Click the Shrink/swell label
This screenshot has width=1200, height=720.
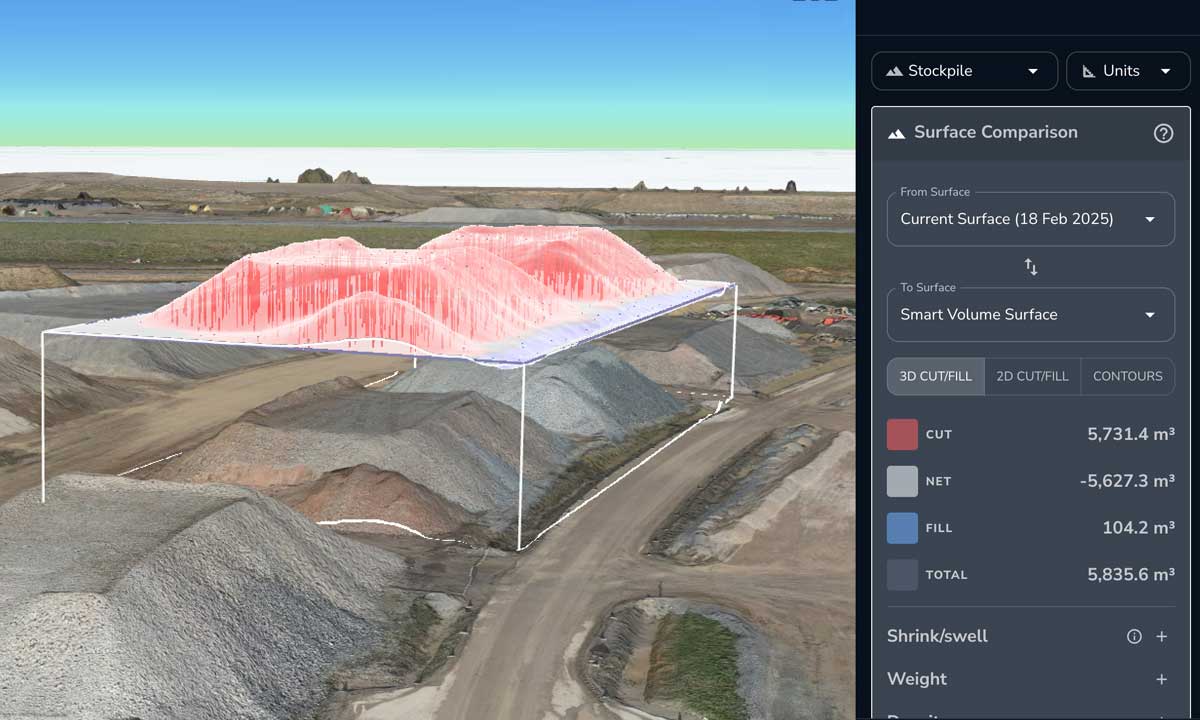[x=937, y=636]
